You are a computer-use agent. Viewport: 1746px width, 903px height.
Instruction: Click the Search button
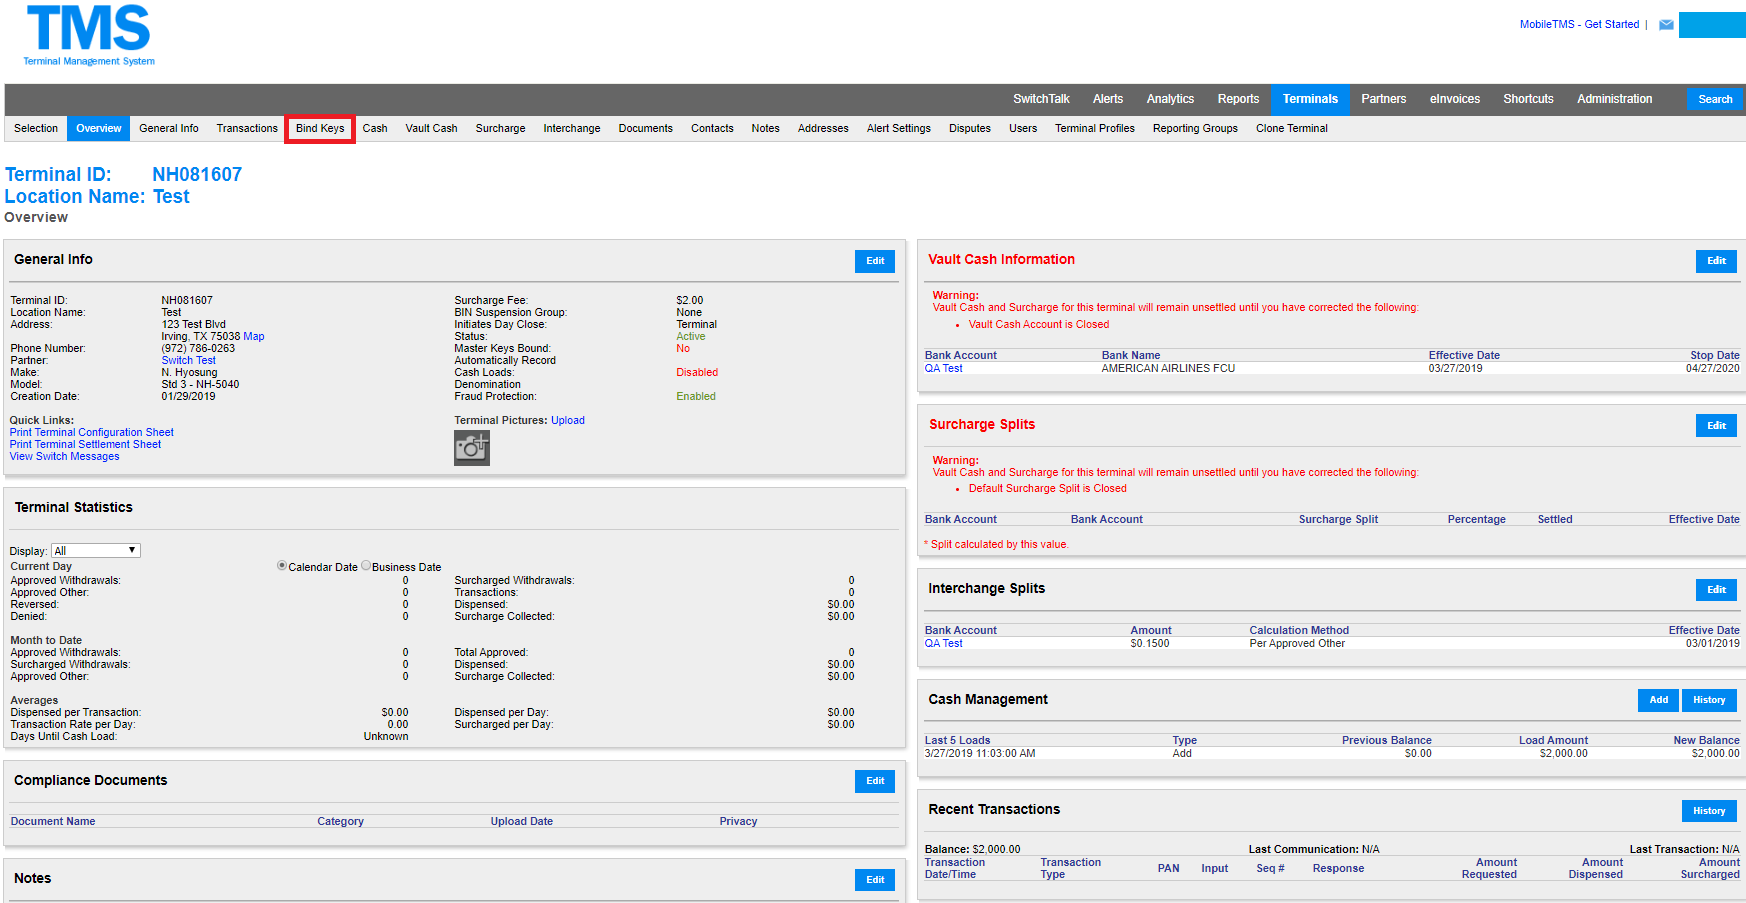click(1715, 99)
